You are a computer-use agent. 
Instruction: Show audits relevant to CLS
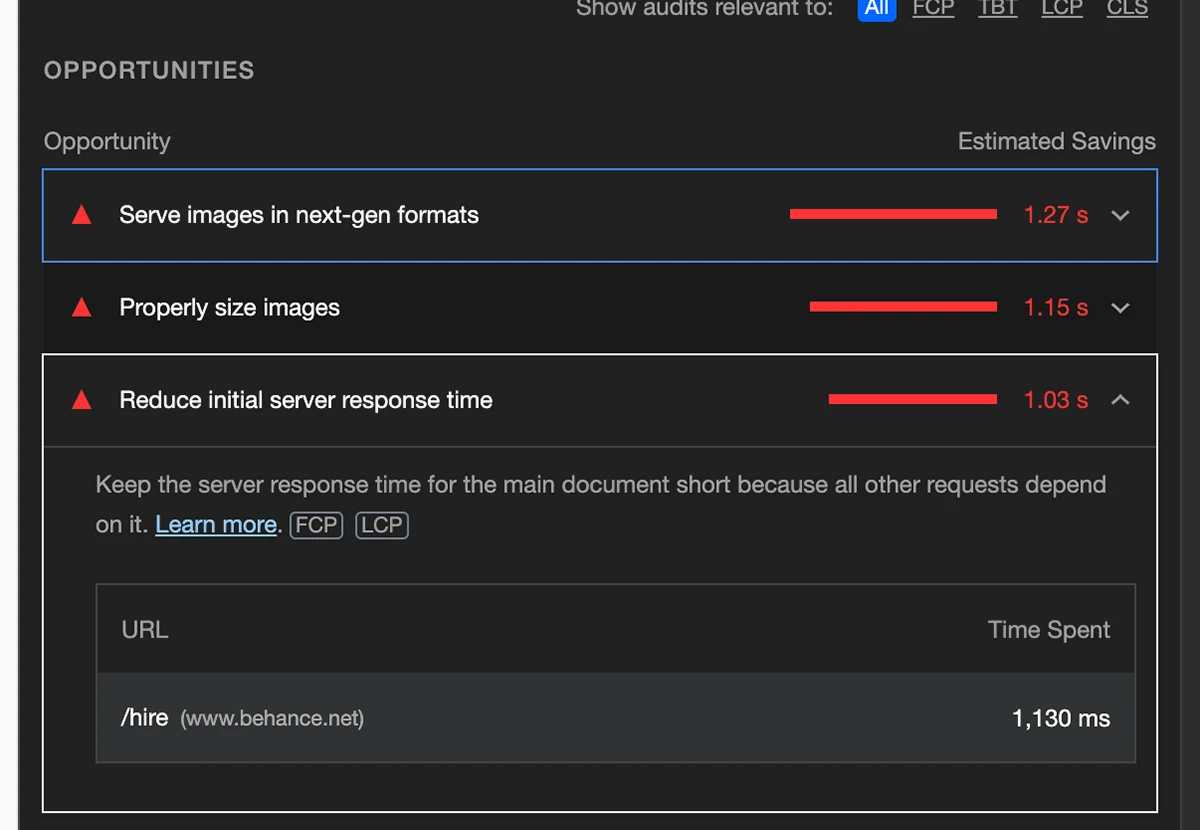pyautogui.click(x=1127, y=9)
